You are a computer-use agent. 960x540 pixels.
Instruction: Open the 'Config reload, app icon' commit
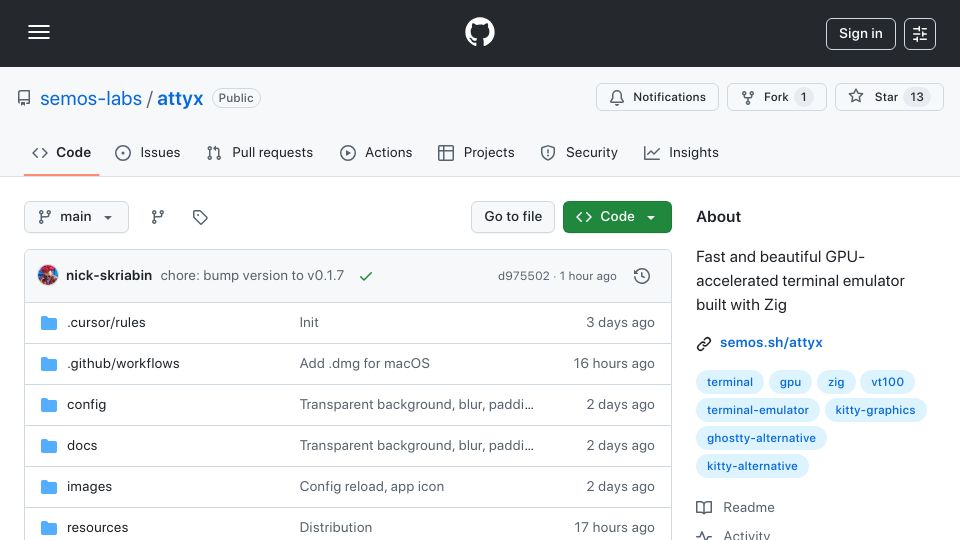(372, 487)
